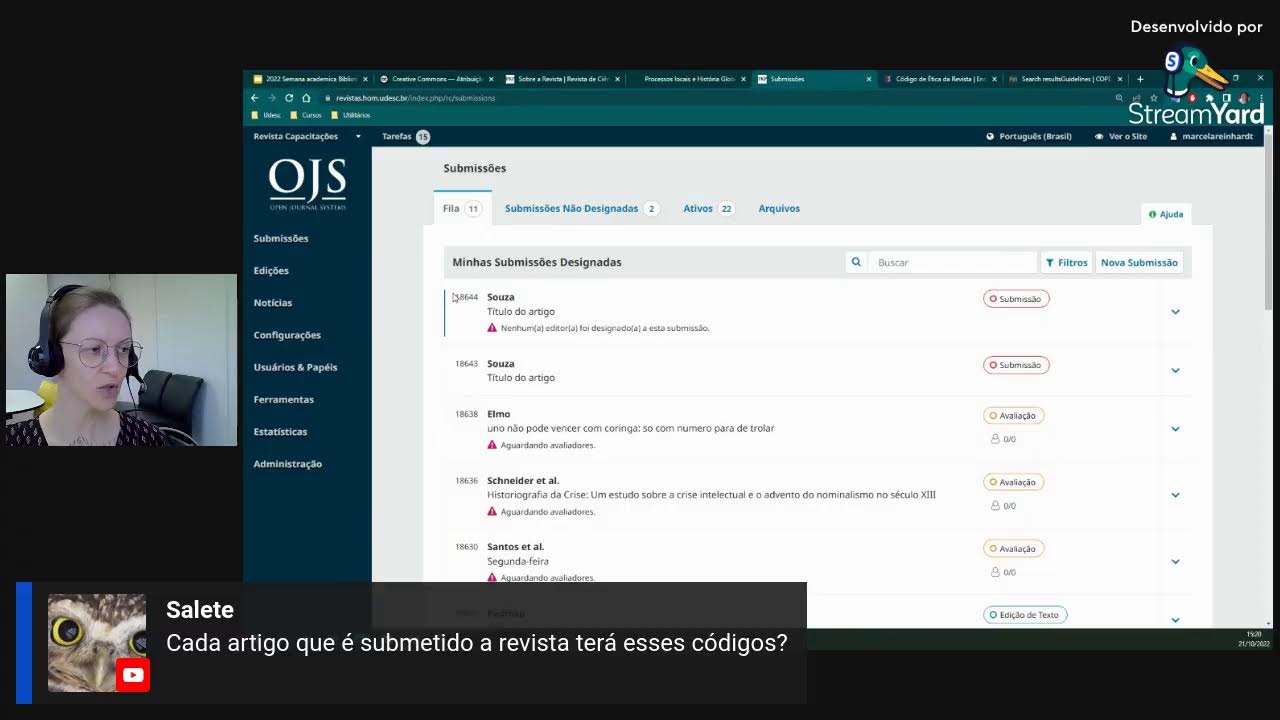The height and width of the screenshot is (720, 1280).
Task: Click the YouTube icon on the comment overlay
Action: (132, 675)
